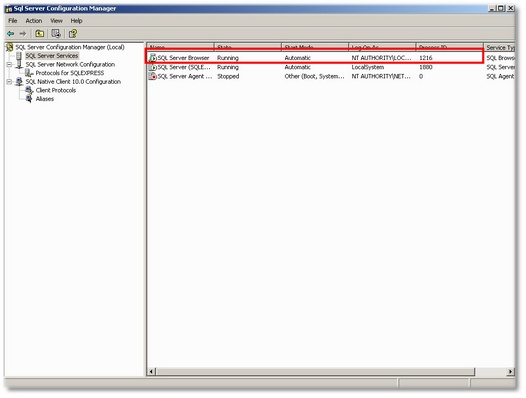This screenshot has width=526, height=398.
Task: Open the Help menu
Action: tap(76, 21)
